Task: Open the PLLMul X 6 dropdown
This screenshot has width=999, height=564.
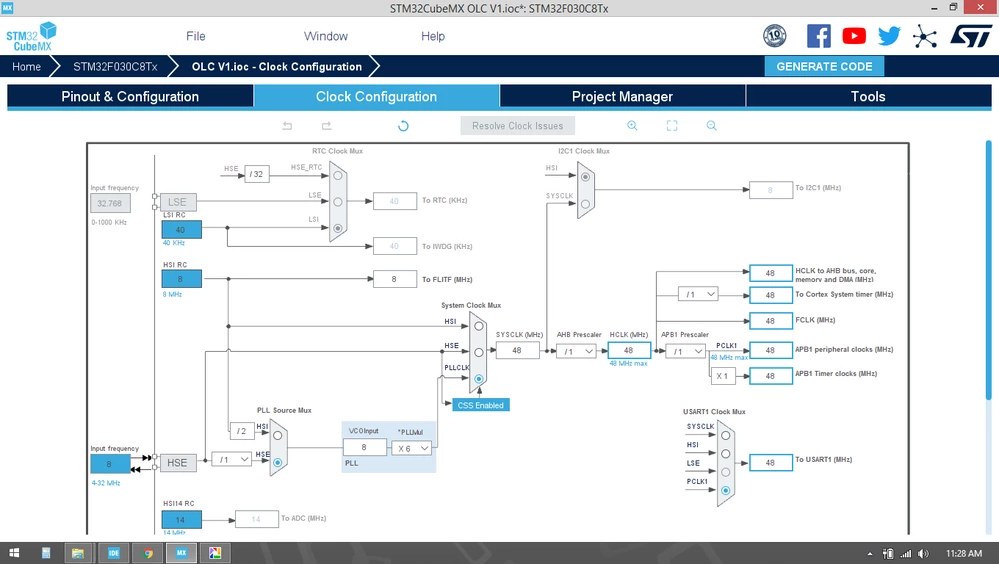Action: tap(412, 448)
